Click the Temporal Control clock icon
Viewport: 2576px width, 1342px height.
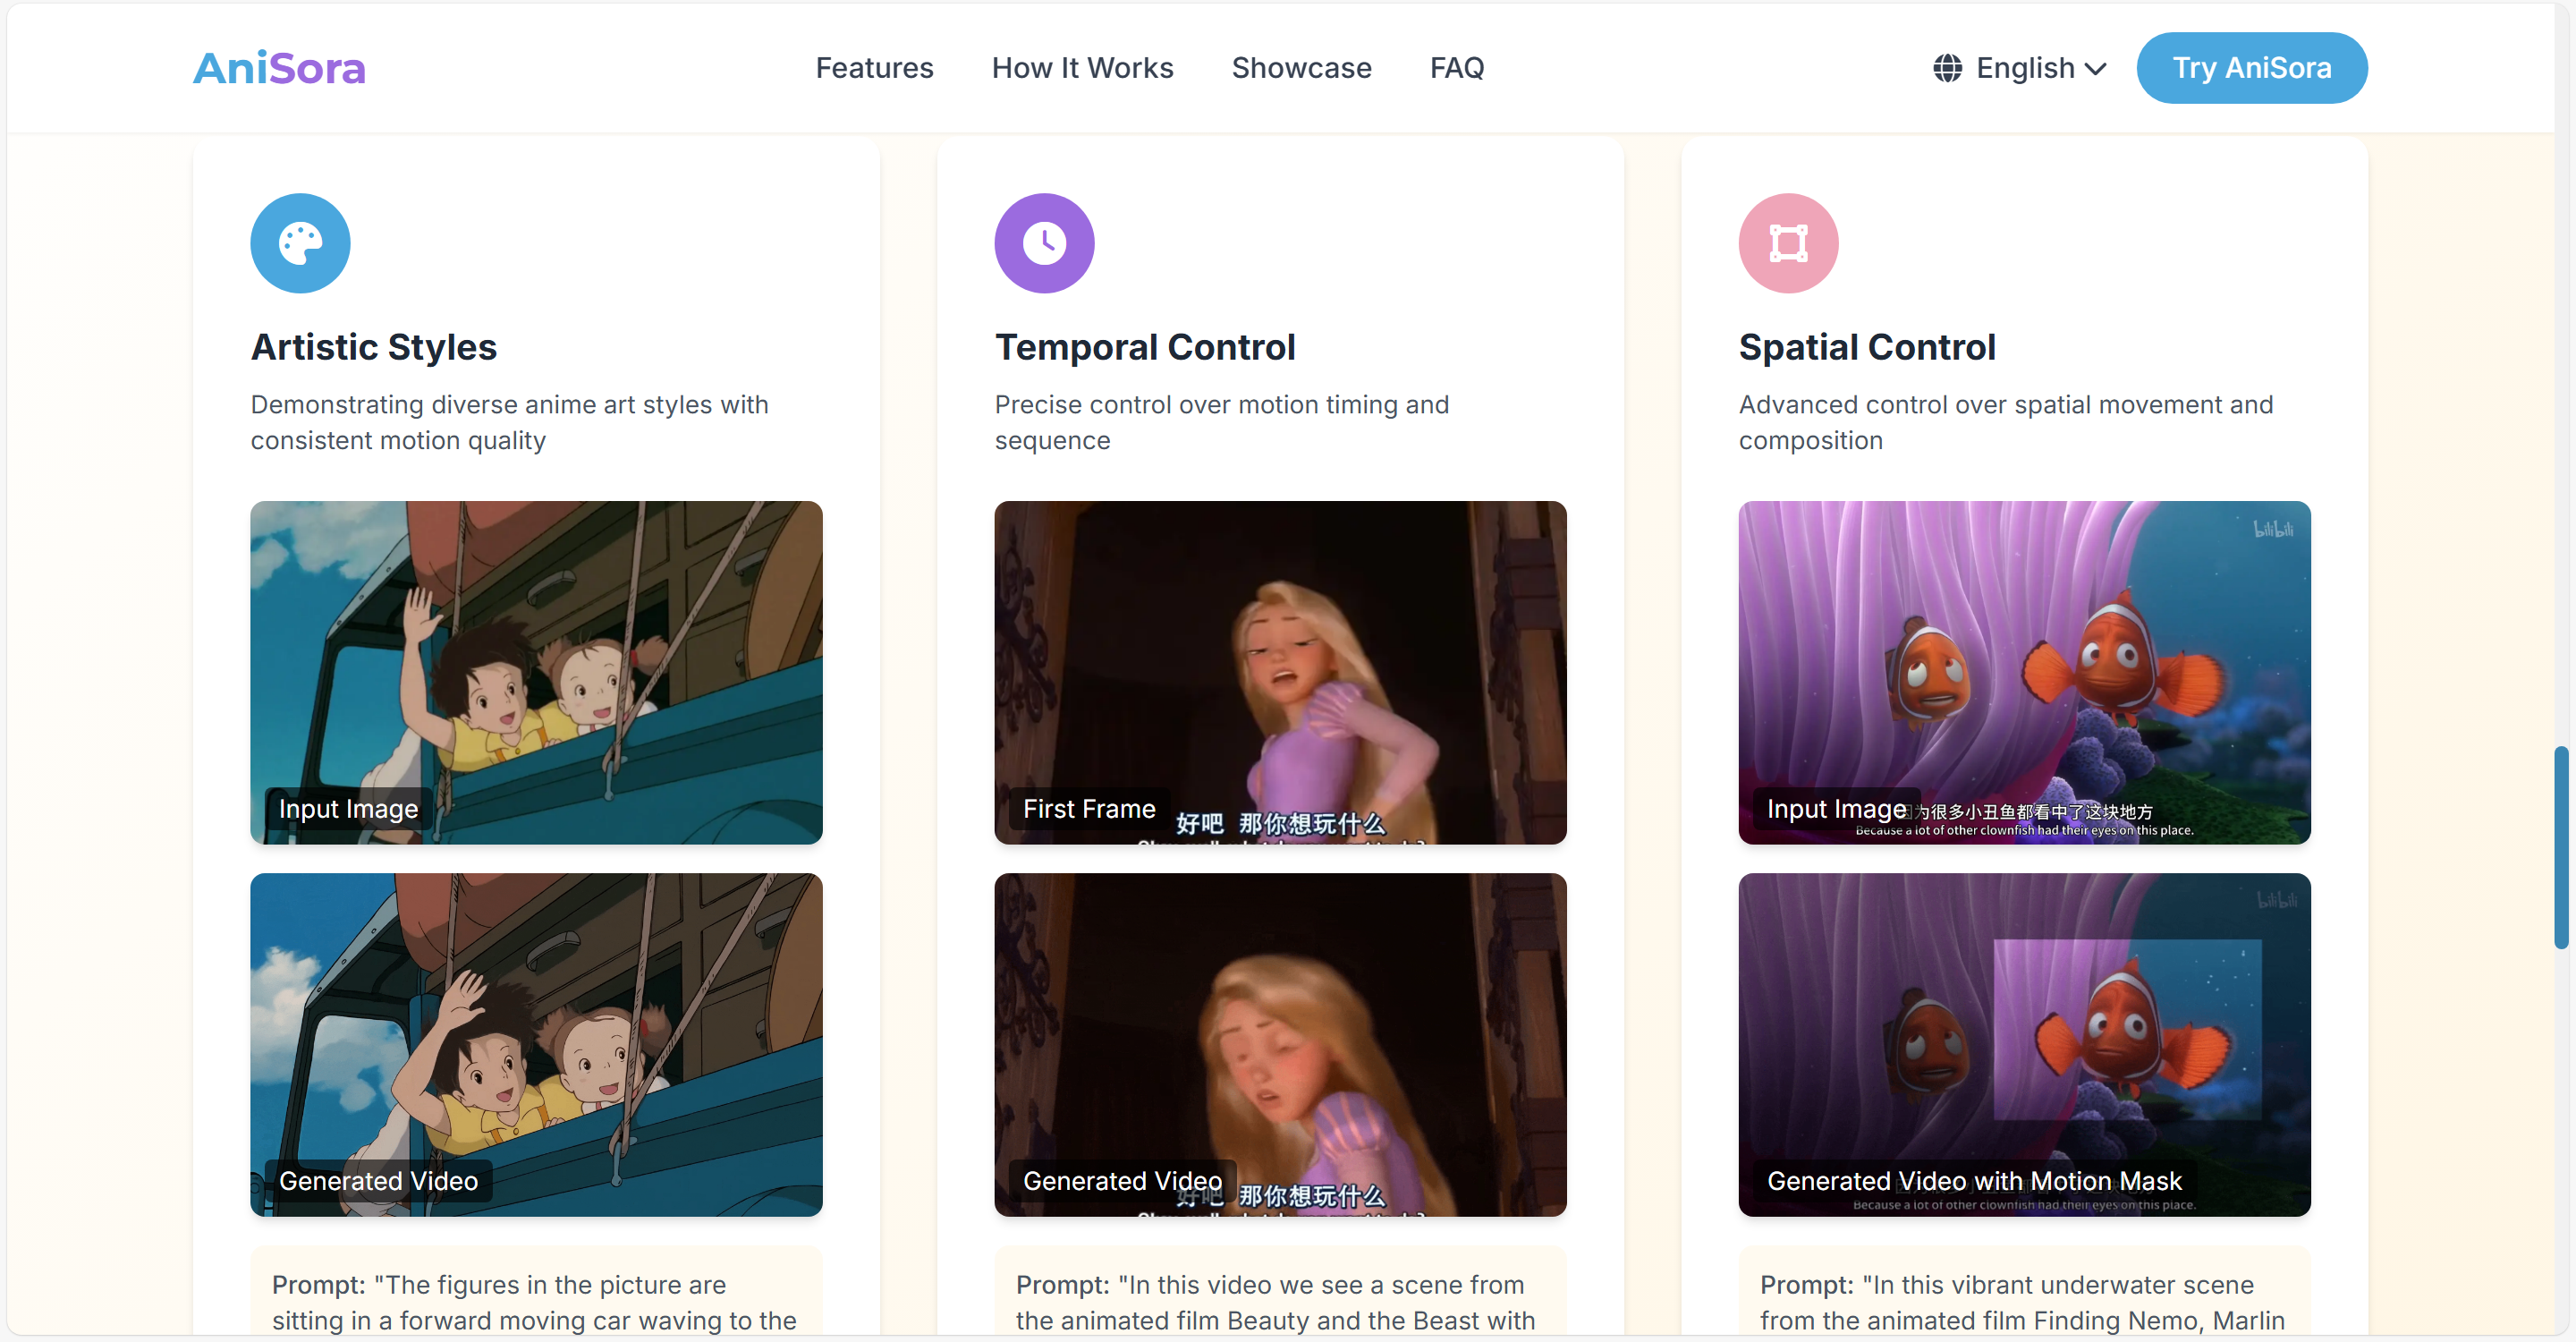(1044, 243)
